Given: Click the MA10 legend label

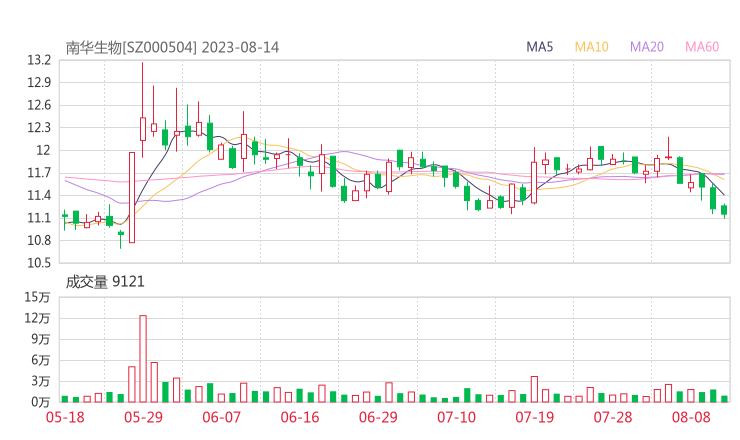Looking at the screenshot, I should pyautogui.click(x=591, y=47).
